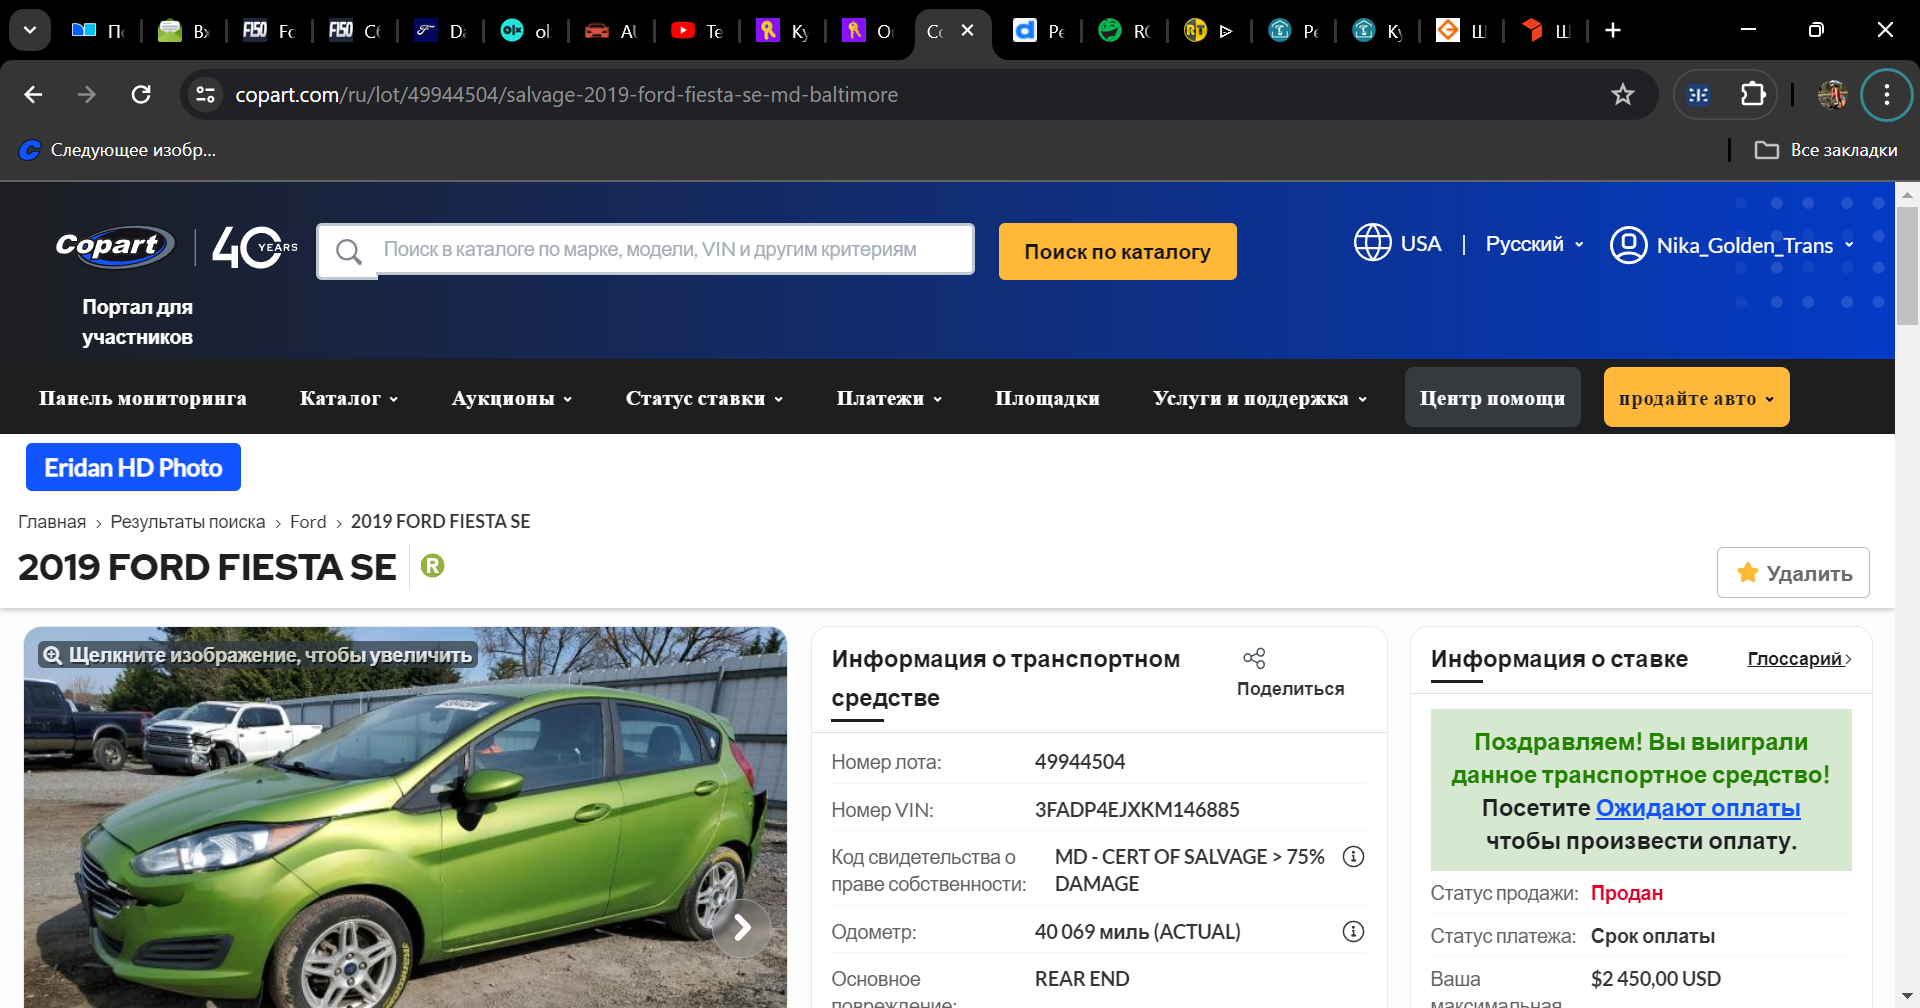Switch to the olx tab

(526, 31)
